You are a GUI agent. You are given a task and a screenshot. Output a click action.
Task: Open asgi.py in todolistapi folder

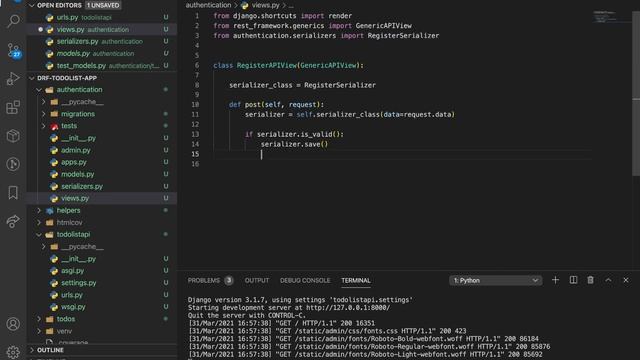[102, 271]
